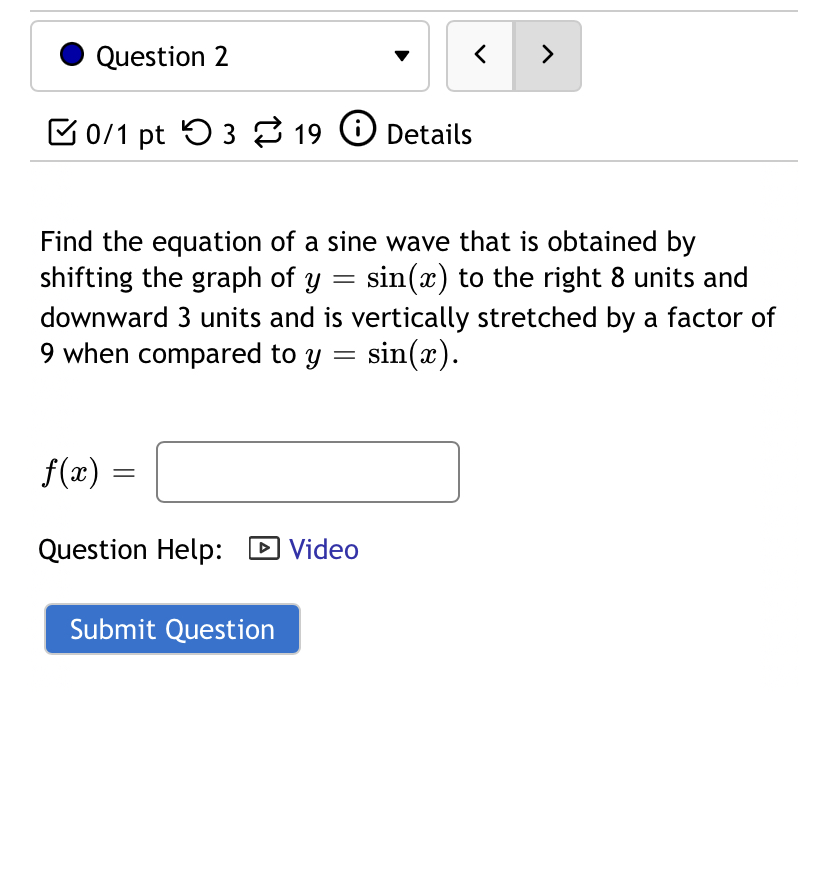Click the score checkbox icon beside 0/1 pt

(62, 132)
